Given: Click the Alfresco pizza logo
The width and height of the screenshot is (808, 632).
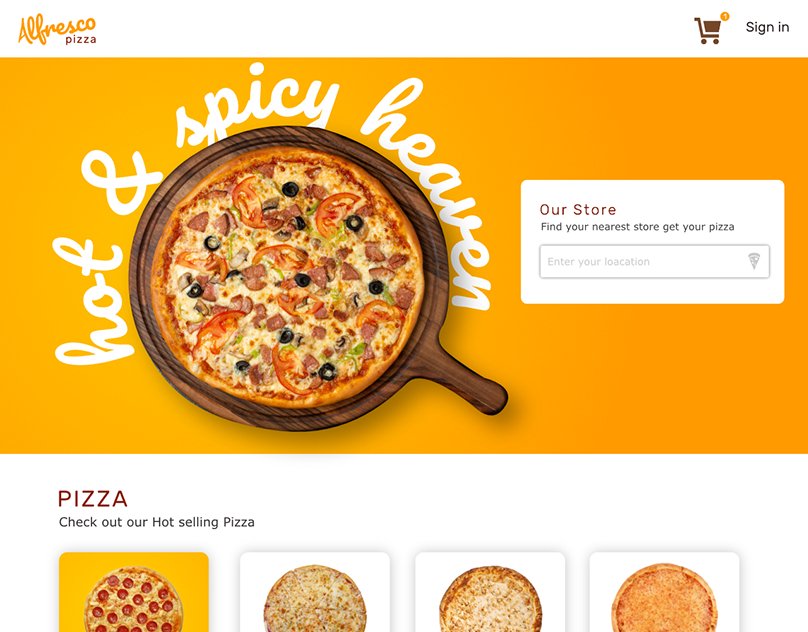Looking at the screenshot, I should (57, 30).
